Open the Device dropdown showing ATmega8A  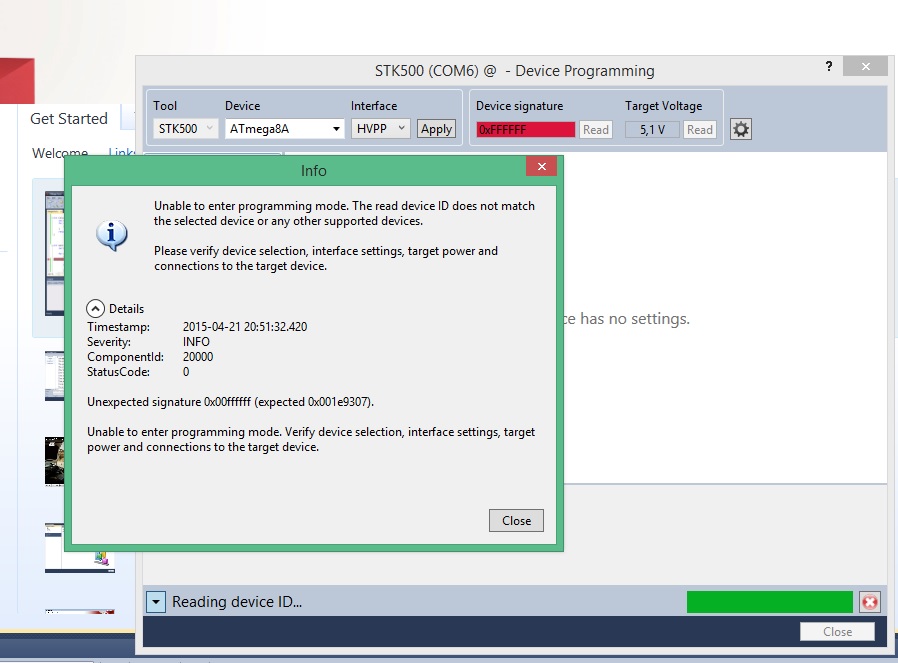(284, 129)
